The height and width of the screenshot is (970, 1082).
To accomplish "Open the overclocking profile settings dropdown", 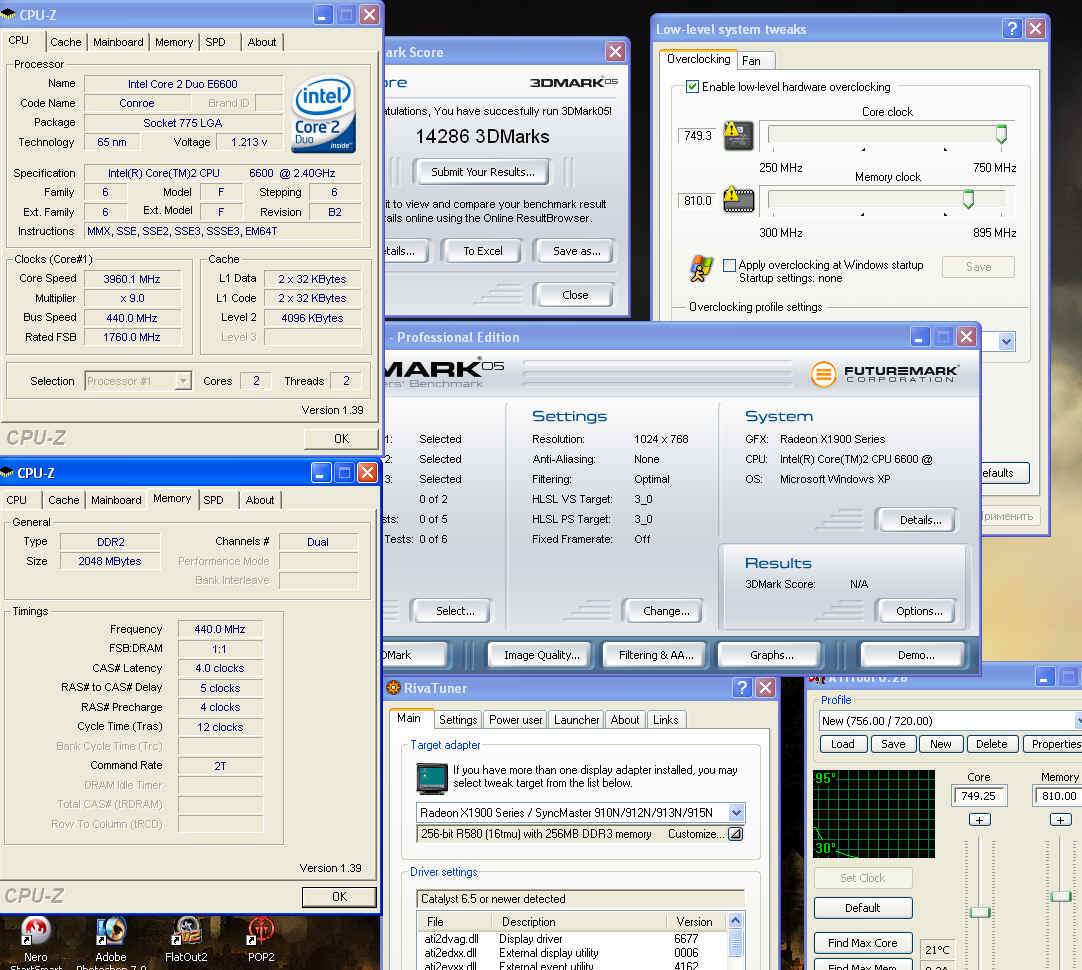I will (x=1006, y=341).
